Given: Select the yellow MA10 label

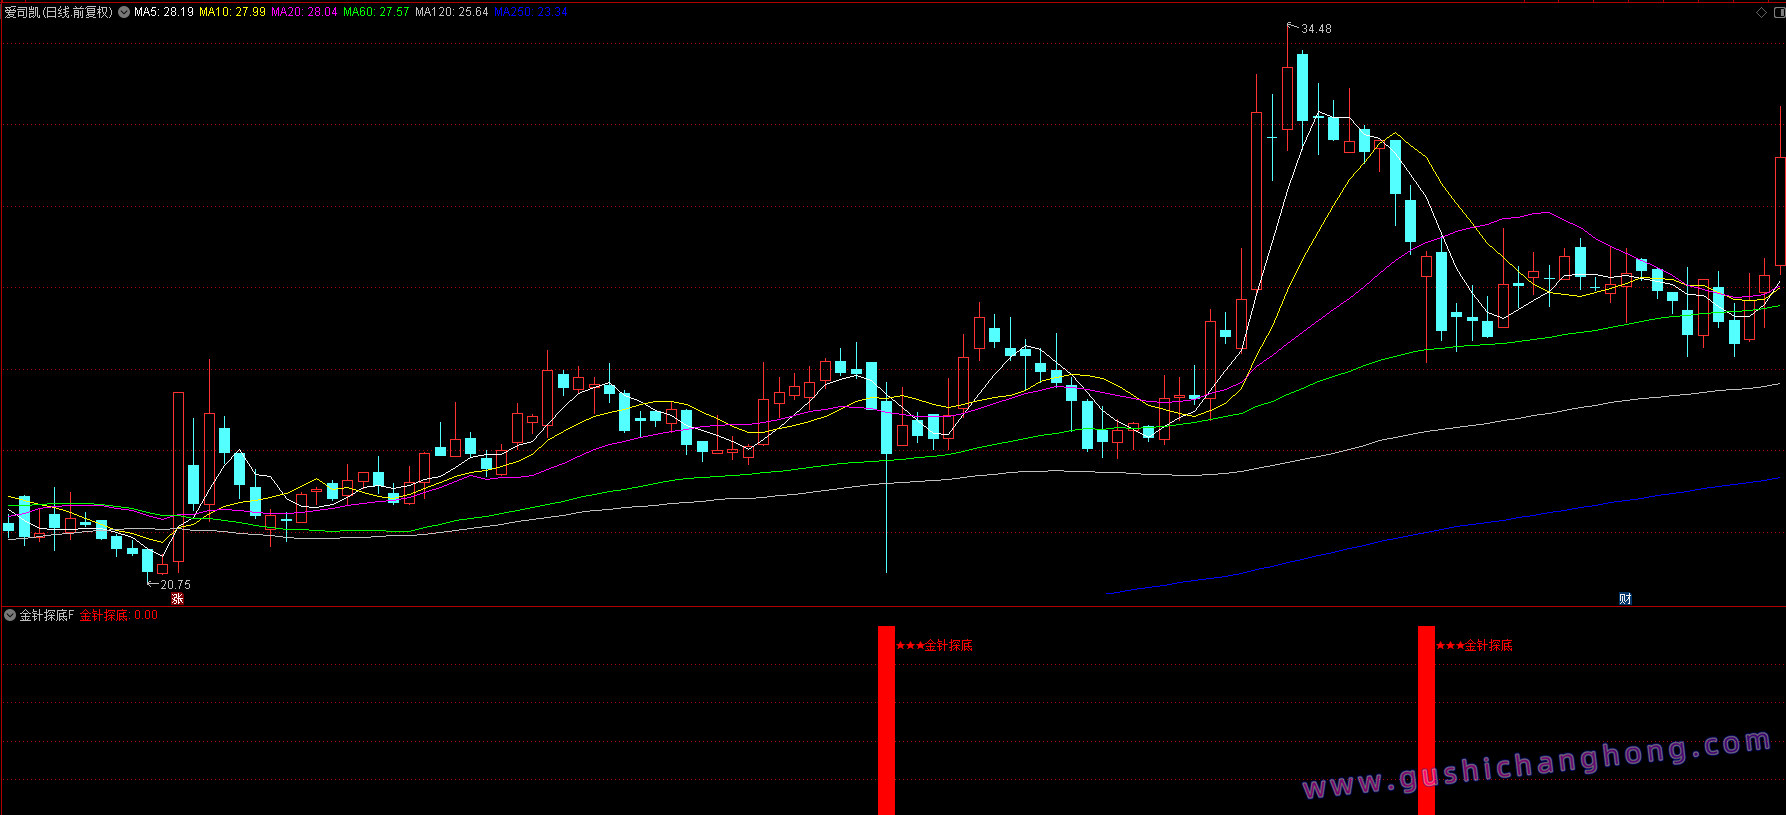Looking at the screenshot, I should click(x=232, y=12).
